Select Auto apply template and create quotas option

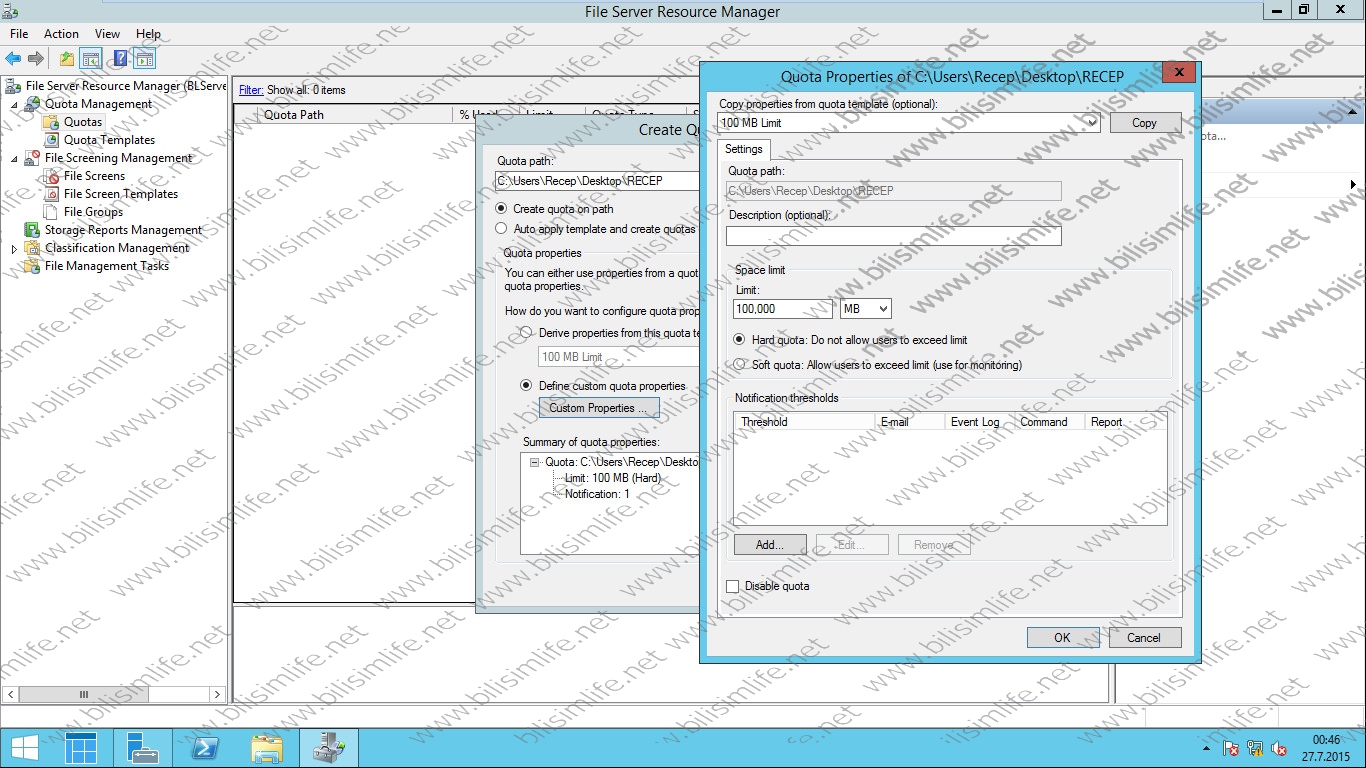502,229
